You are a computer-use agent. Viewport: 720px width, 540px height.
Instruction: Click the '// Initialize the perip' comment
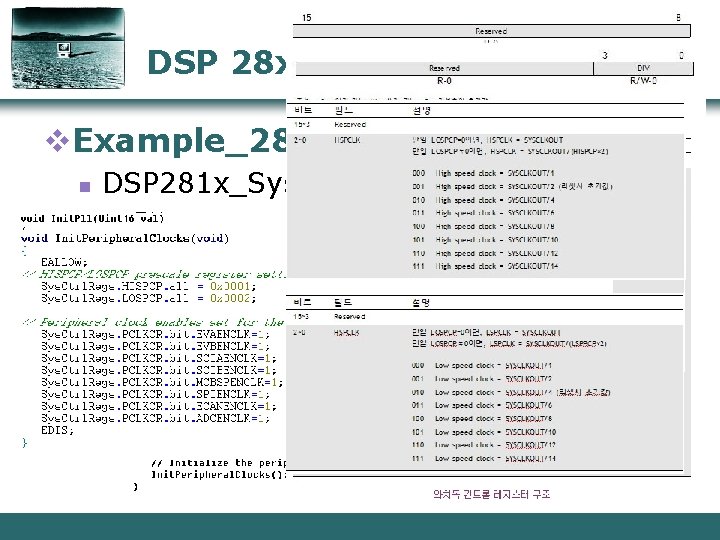pos(219,462)
